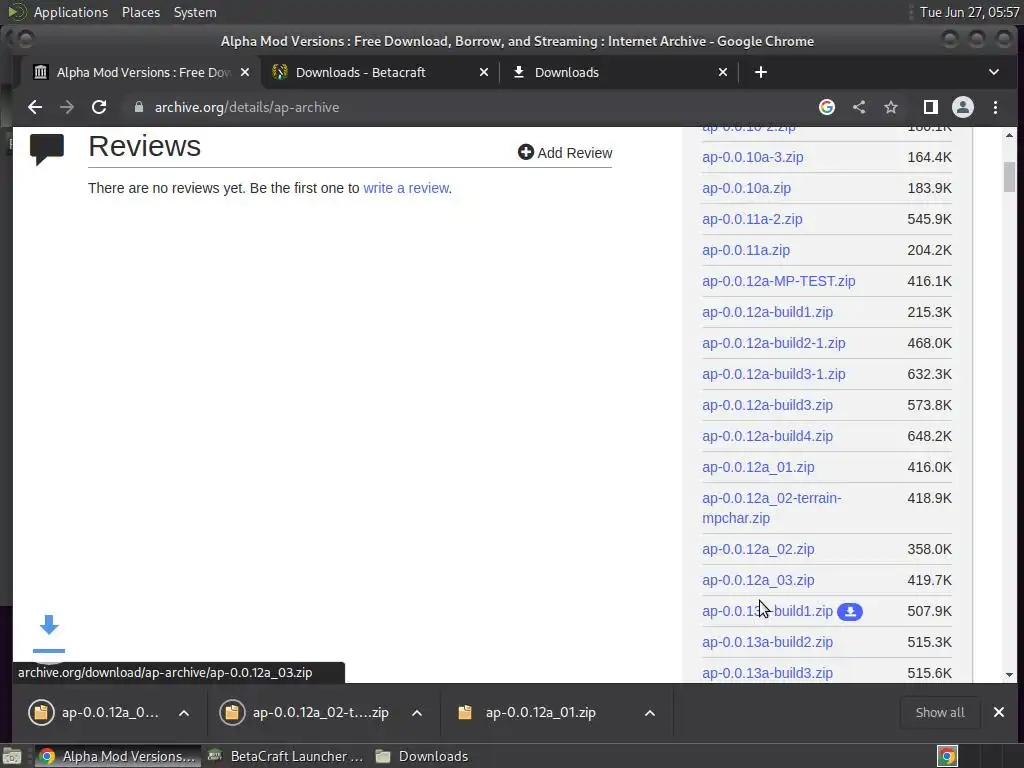Download ap-0.0.10a-3.zip
The image size is (1024, 768).
752,157
